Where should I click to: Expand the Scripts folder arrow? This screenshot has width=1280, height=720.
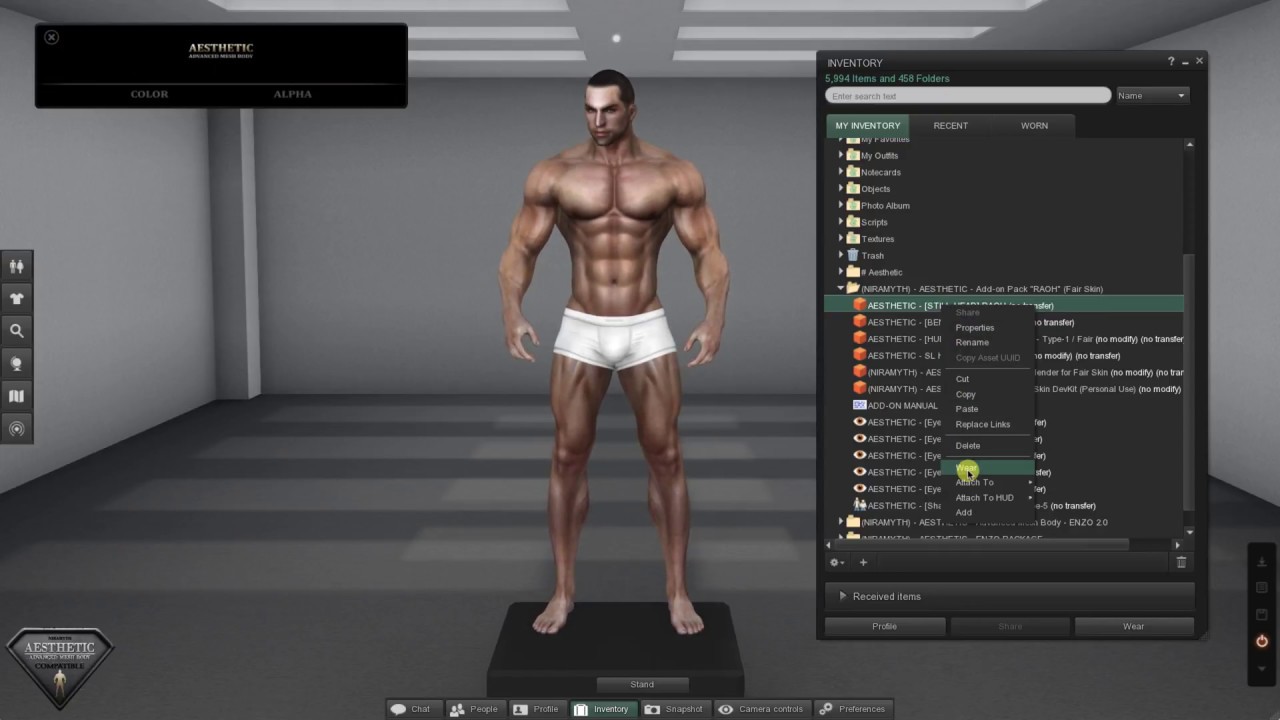point(841,222)
